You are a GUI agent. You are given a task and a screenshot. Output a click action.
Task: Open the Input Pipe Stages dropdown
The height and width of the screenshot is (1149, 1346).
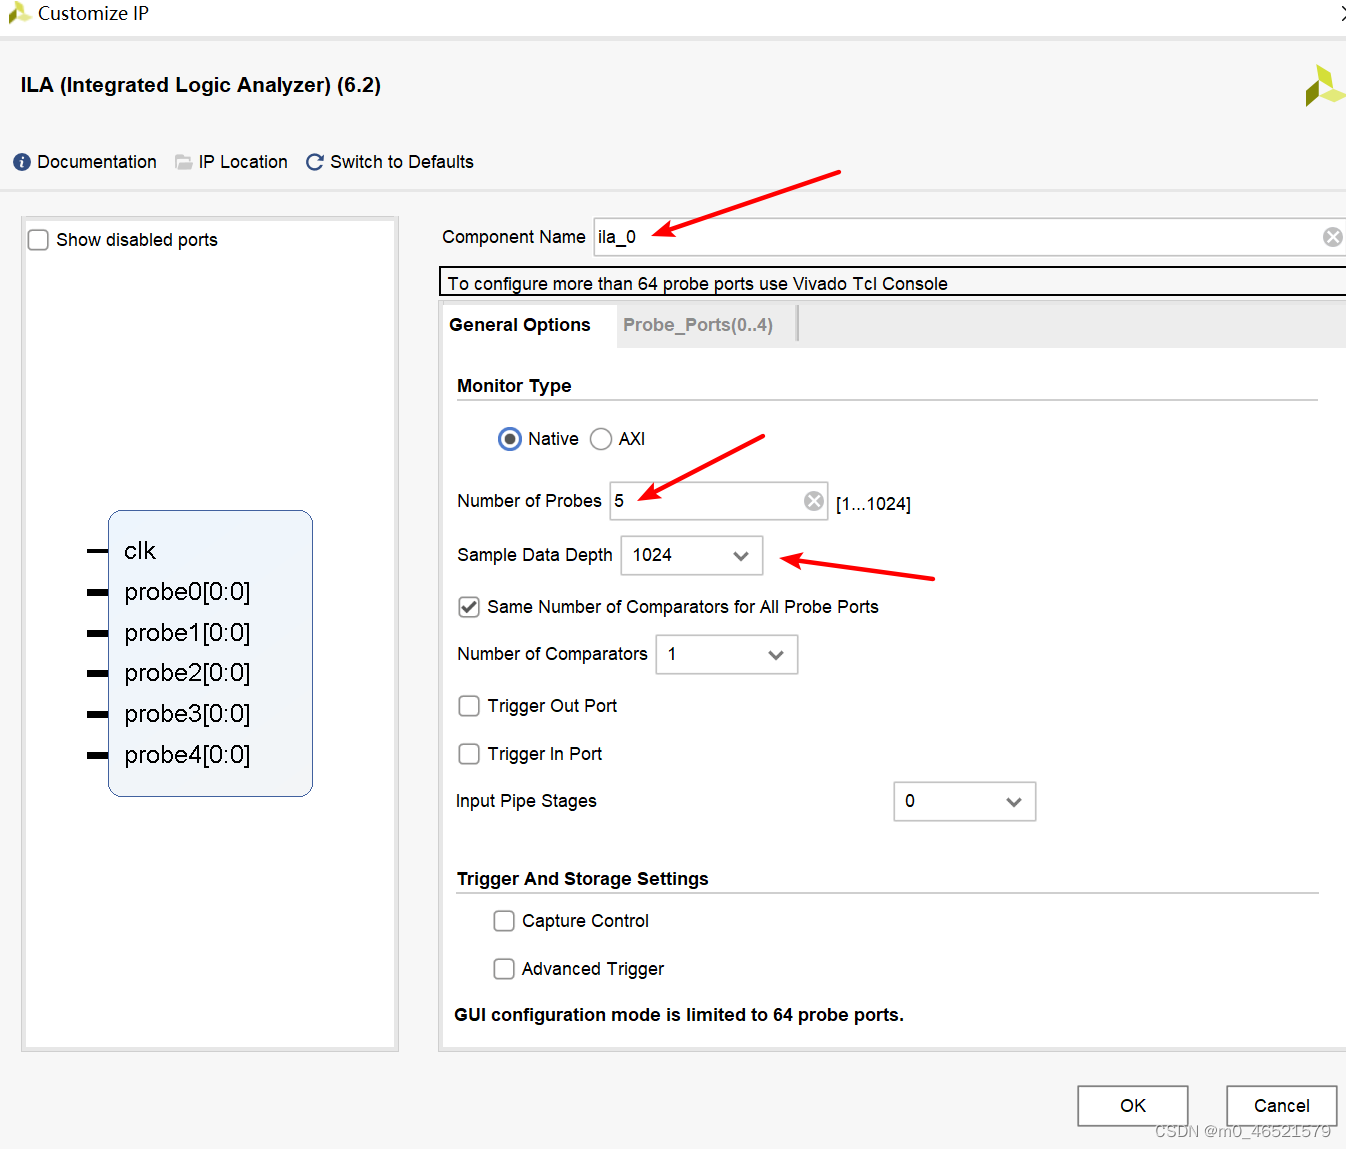click(965, 801)
